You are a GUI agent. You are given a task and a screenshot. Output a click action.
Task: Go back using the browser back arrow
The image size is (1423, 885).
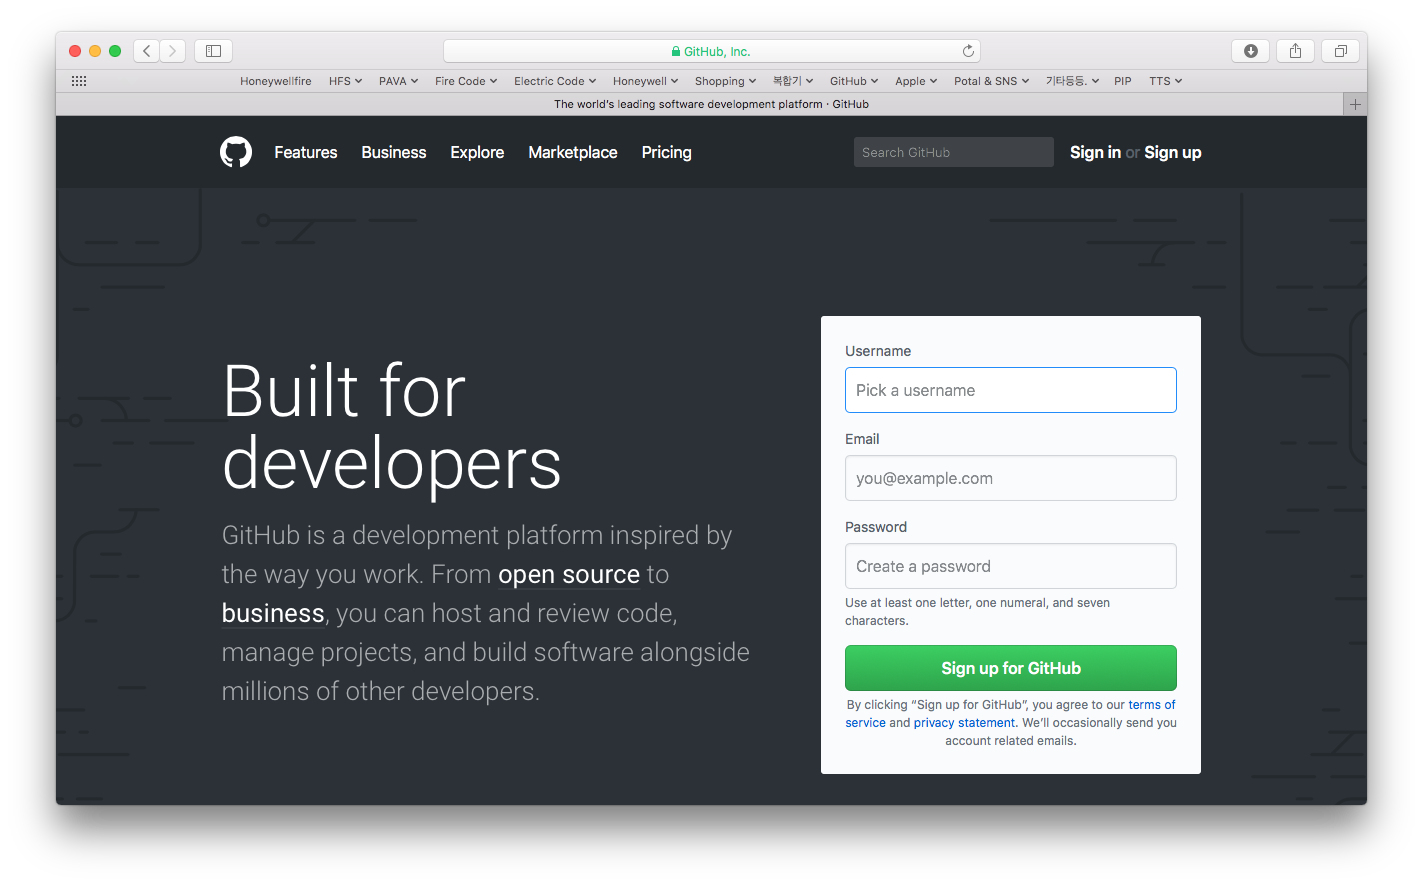coord(146,50)
